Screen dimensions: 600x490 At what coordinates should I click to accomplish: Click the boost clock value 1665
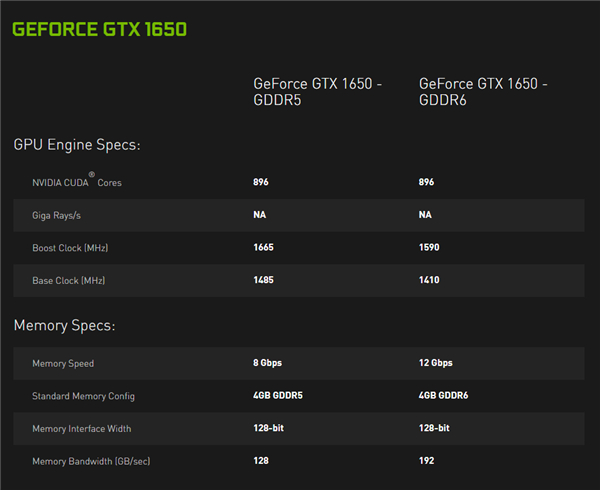click(263, 247)
